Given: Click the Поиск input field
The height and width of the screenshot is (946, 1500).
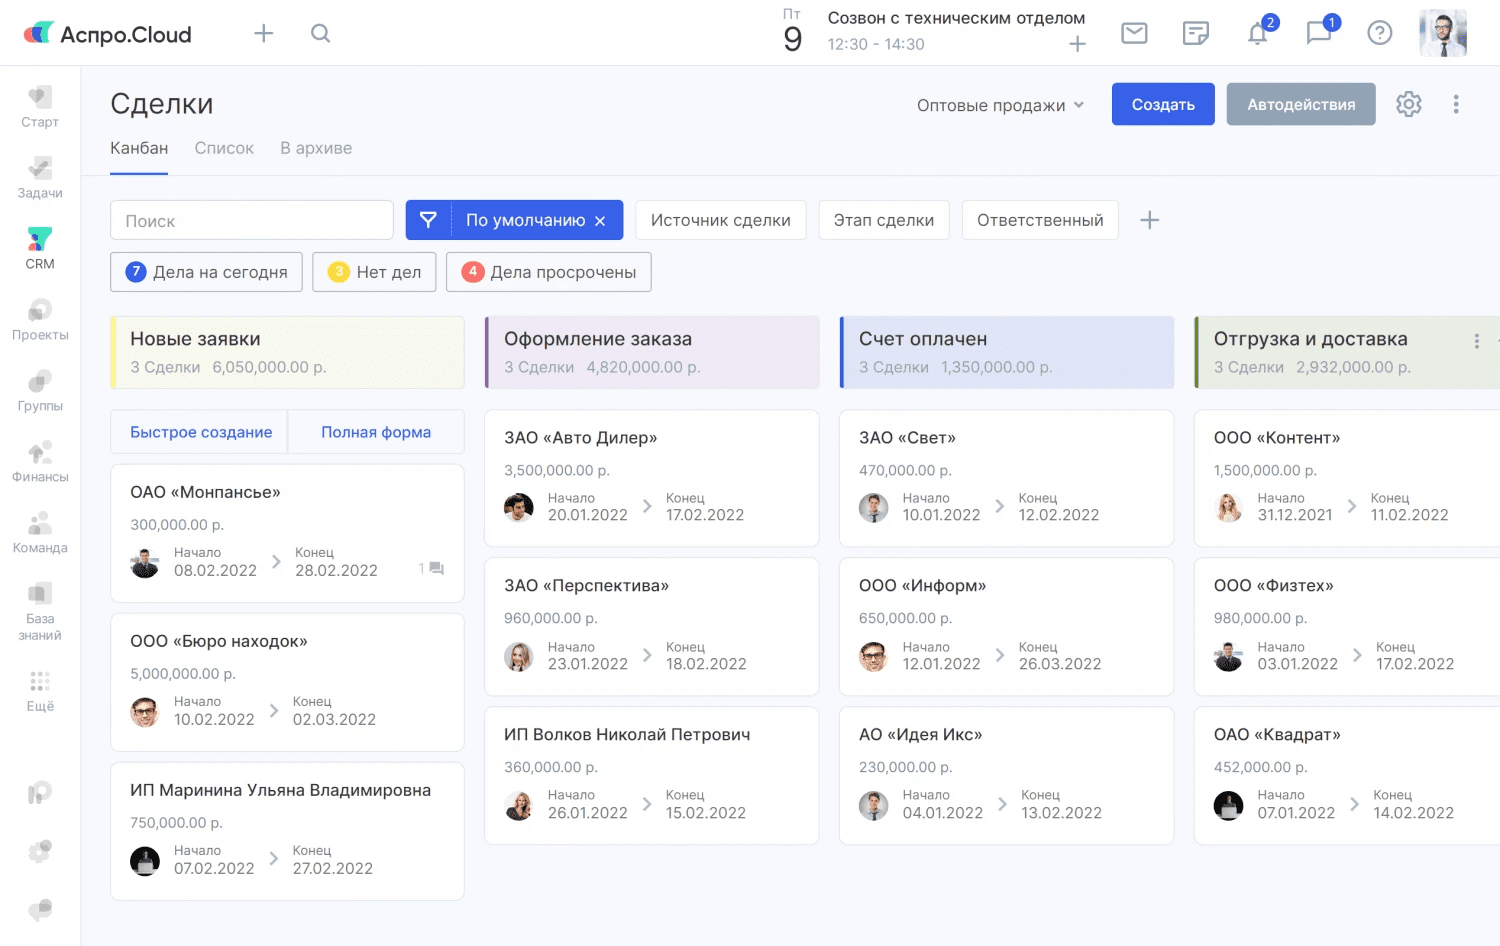Looking at the screenshot, I should (252, 220).
